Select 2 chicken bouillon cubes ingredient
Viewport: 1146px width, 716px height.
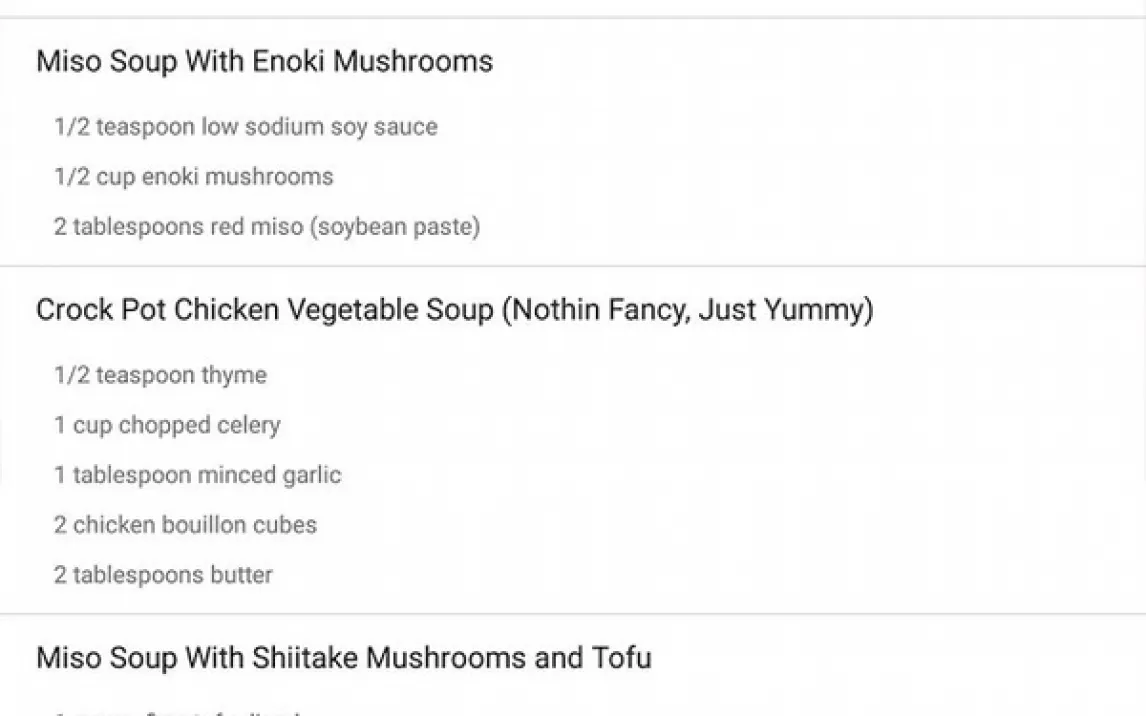185,525
